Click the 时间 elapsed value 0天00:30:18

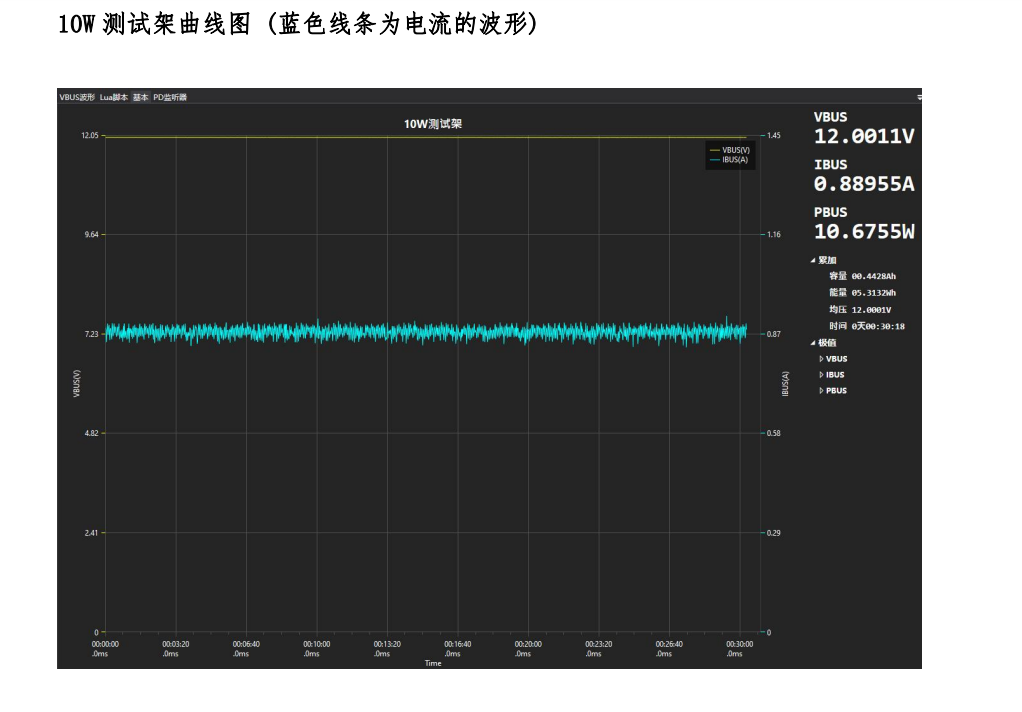[878, 326]
